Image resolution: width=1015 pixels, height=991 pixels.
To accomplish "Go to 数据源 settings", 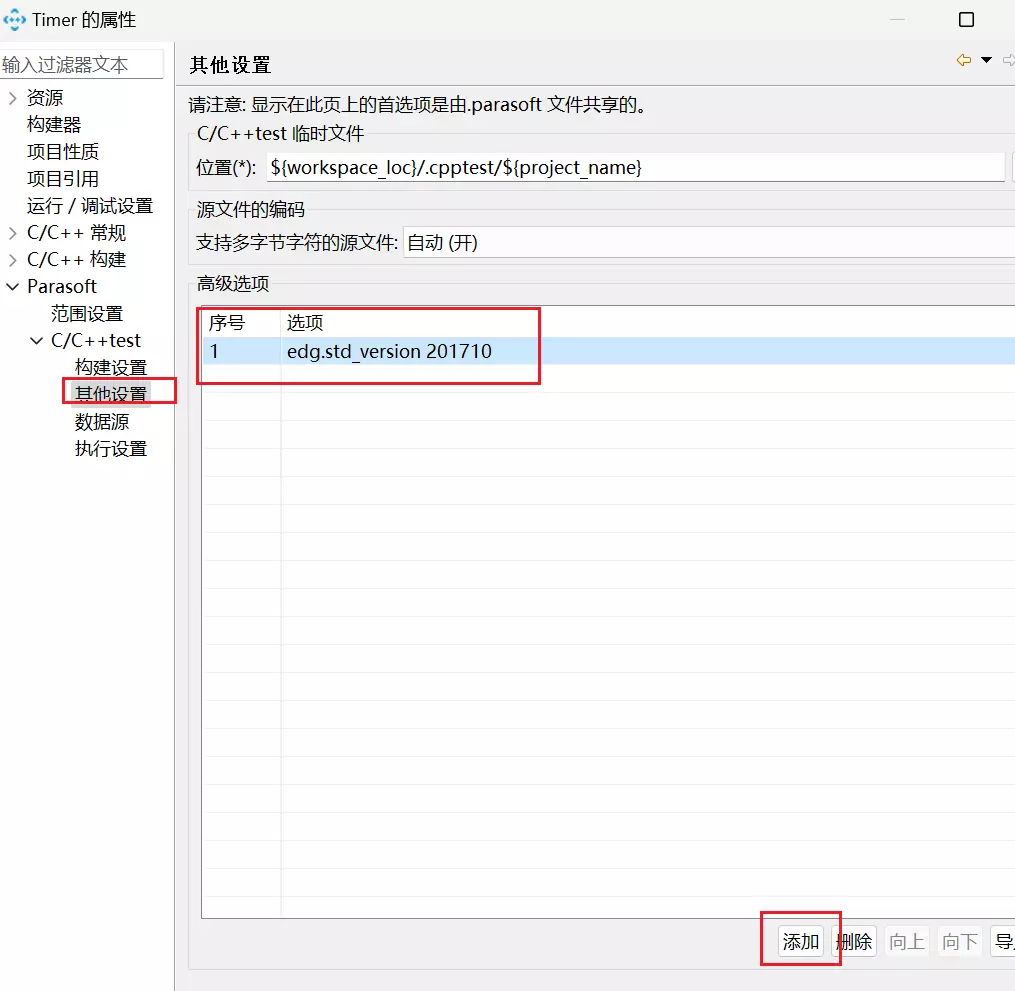I will pyautogui.click(x=102, y=422).
